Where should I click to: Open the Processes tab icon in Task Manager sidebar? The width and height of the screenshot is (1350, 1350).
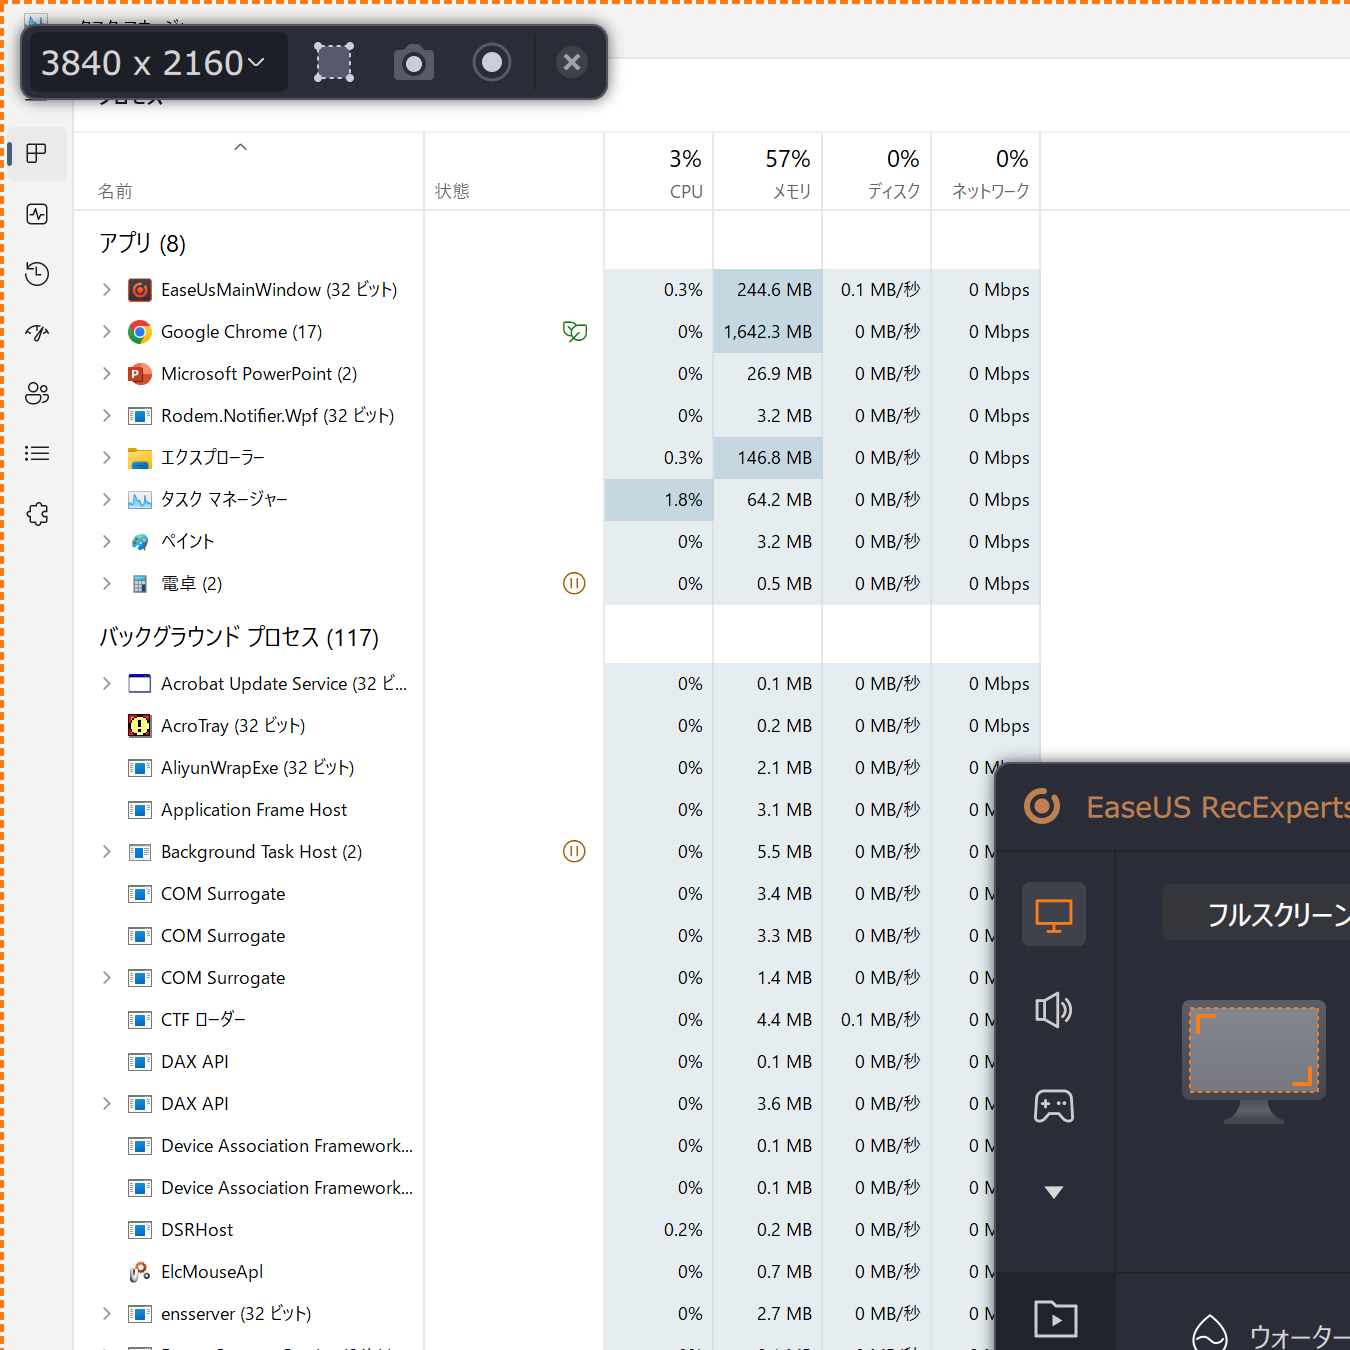click(x=37, y=154)
